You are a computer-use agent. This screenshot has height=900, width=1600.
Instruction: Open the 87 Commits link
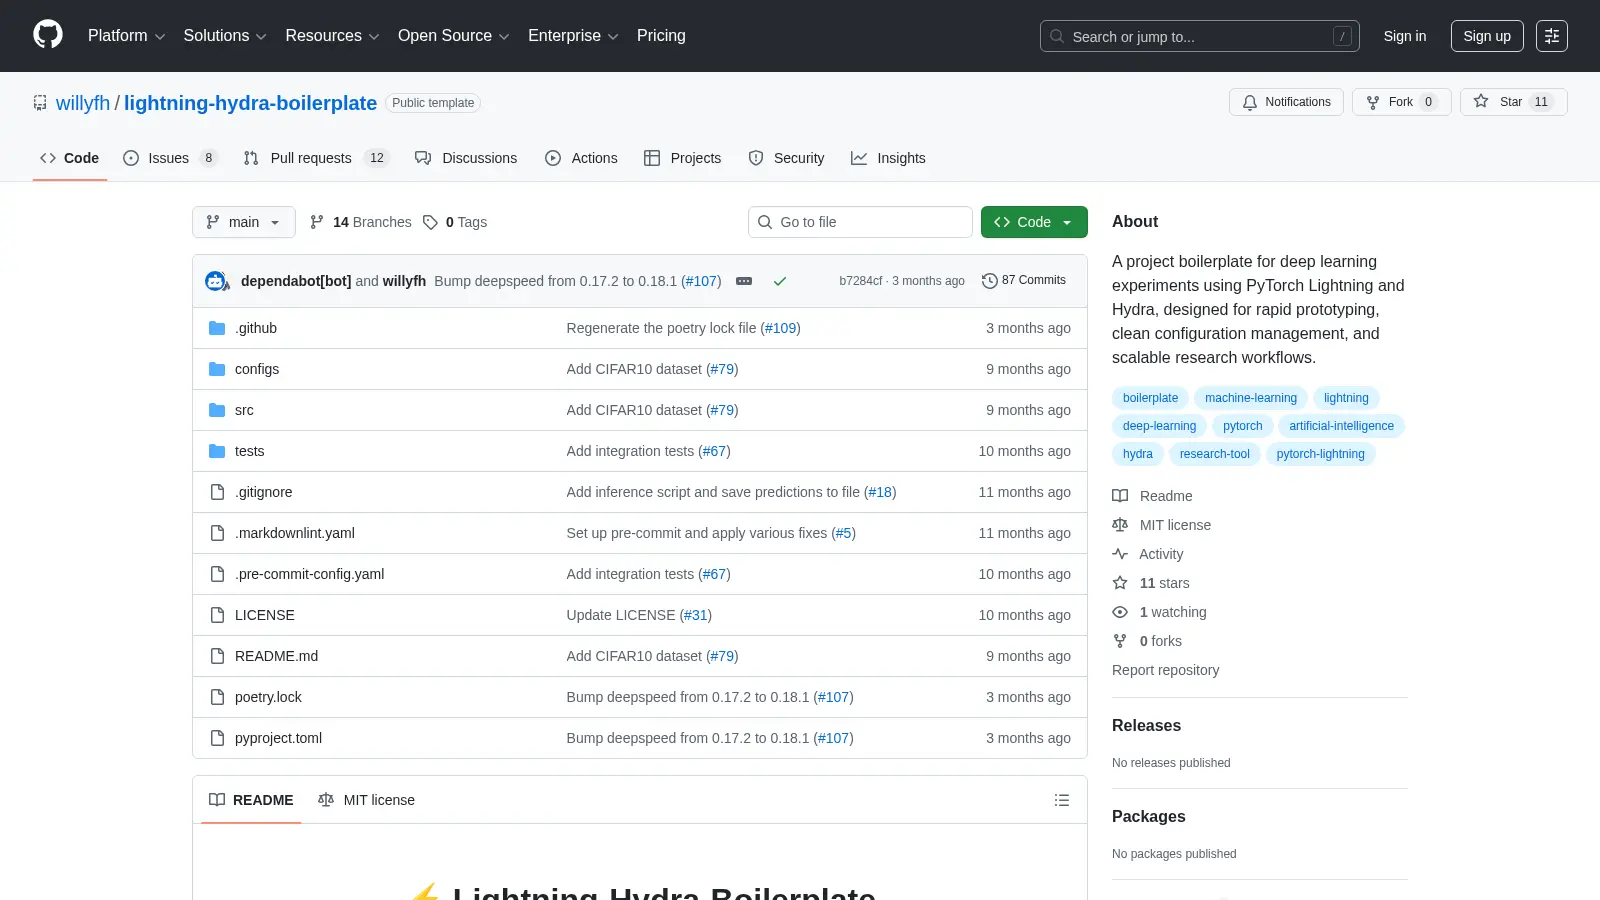point(1024,281)
